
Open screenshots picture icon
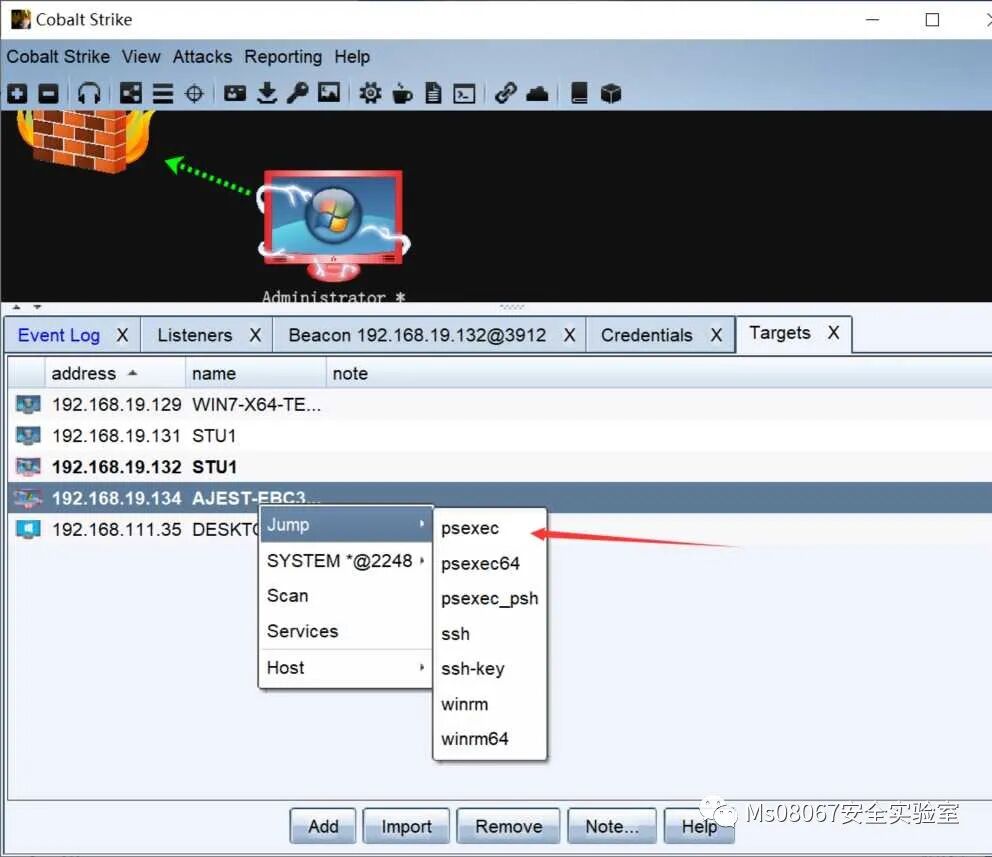click(x=329, y=93)
